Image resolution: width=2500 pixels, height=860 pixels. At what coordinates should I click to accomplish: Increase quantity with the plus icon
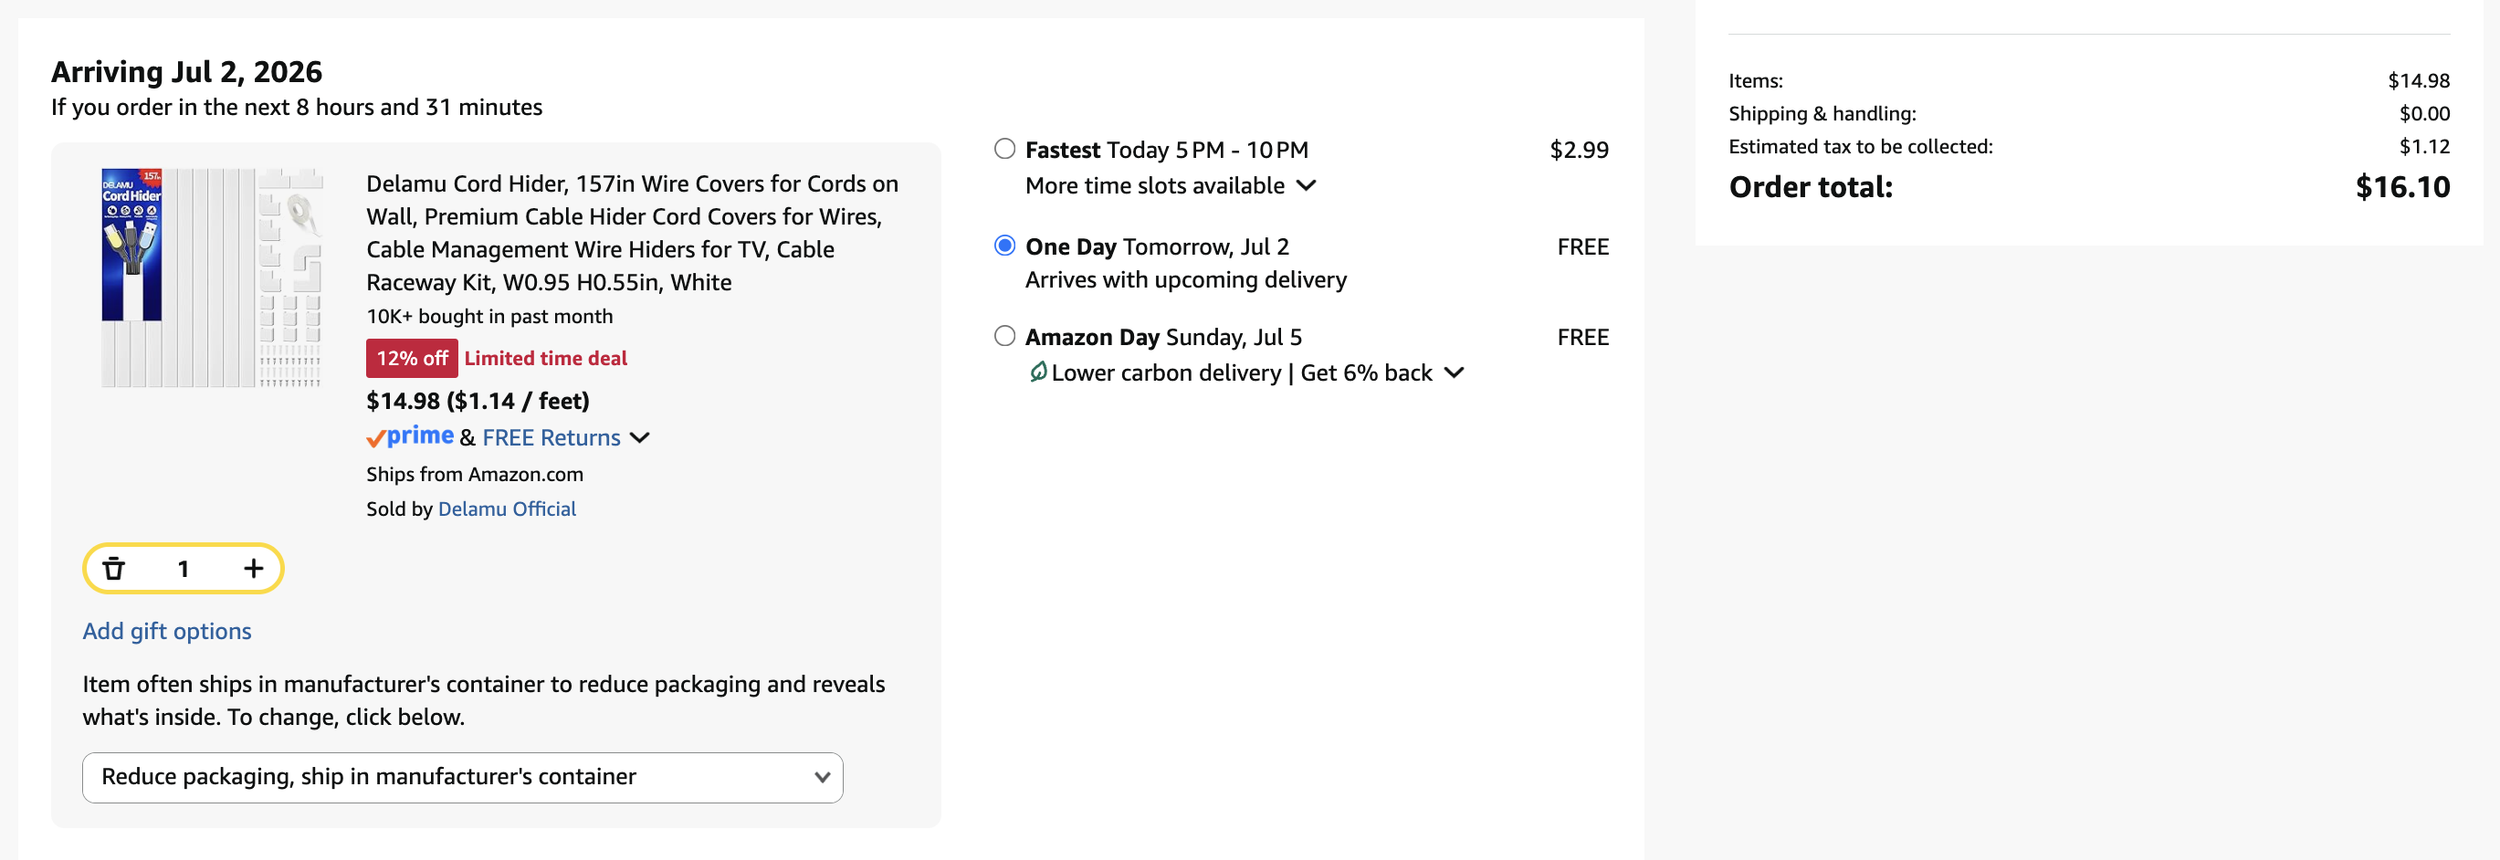pos(254,569)
